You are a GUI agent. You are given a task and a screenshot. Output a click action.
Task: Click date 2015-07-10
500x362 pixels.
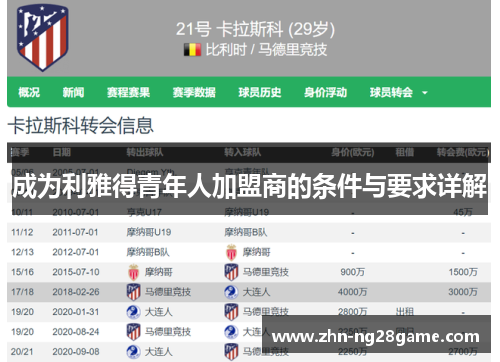tap(76, 272)
